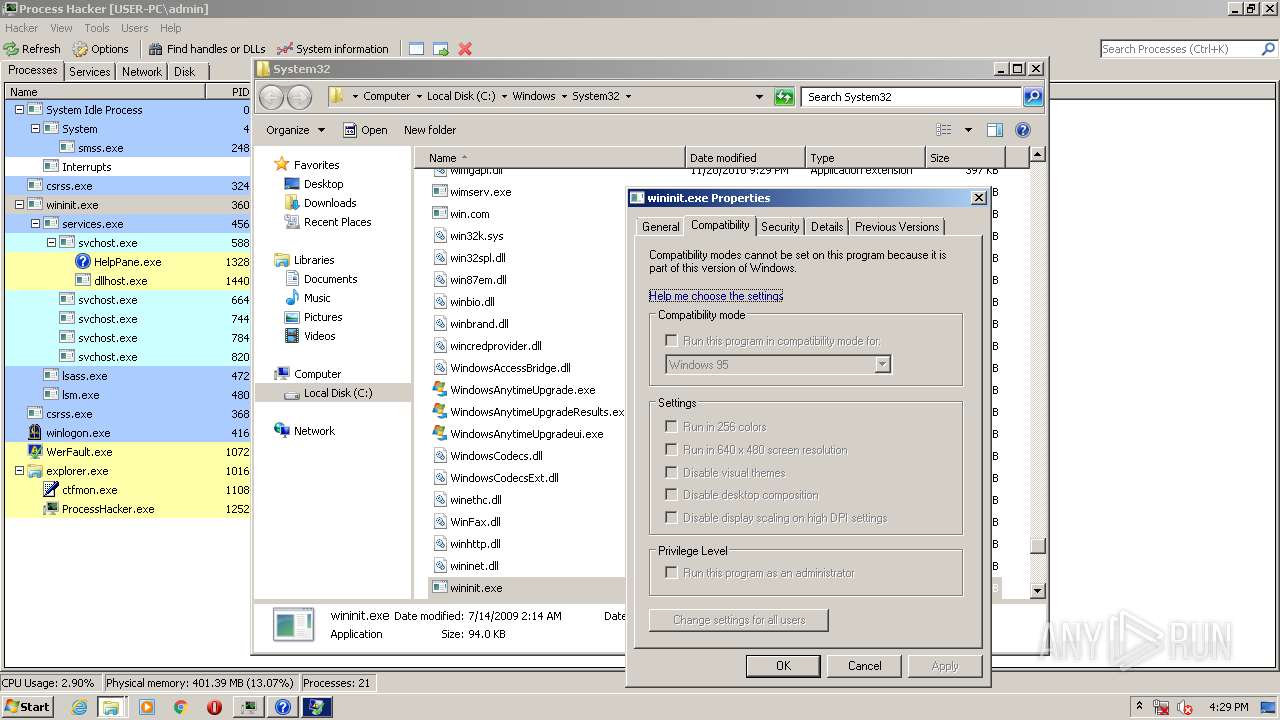Viewport: 1280px width, 720px height.
Task: Open Windows Explorer taskbar button
Action: (x=110, y=707)
